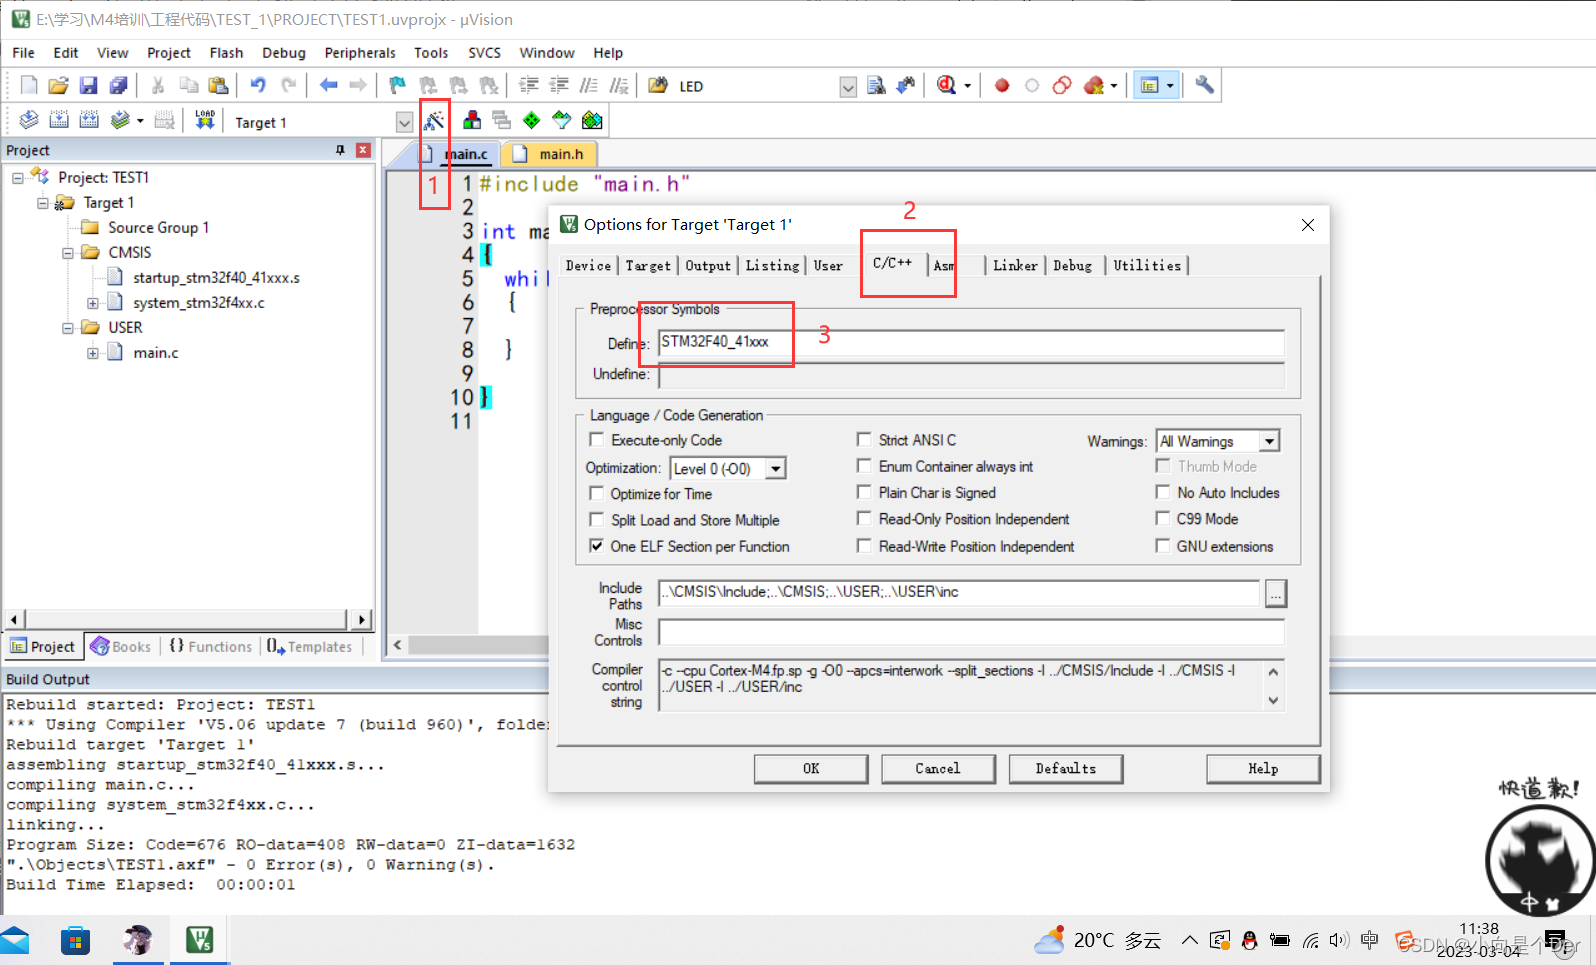Click the Navigate Backwards blue arrow

328,85
